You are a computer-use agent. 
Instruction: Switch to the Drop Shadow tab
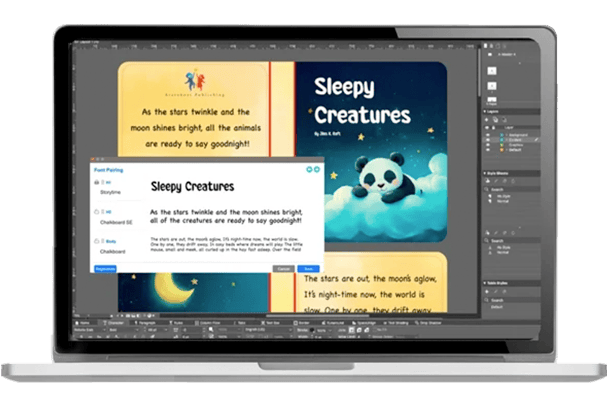click(427, 323)
